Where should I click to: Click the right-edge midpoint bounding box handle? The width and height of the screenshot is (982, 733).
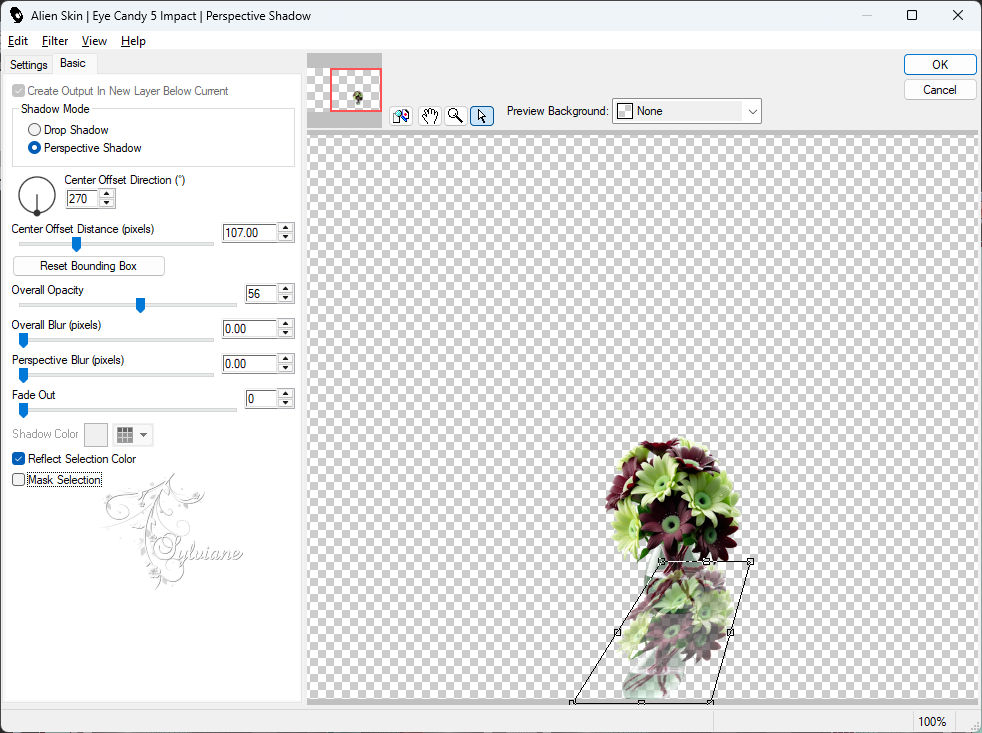coord(730,632)
